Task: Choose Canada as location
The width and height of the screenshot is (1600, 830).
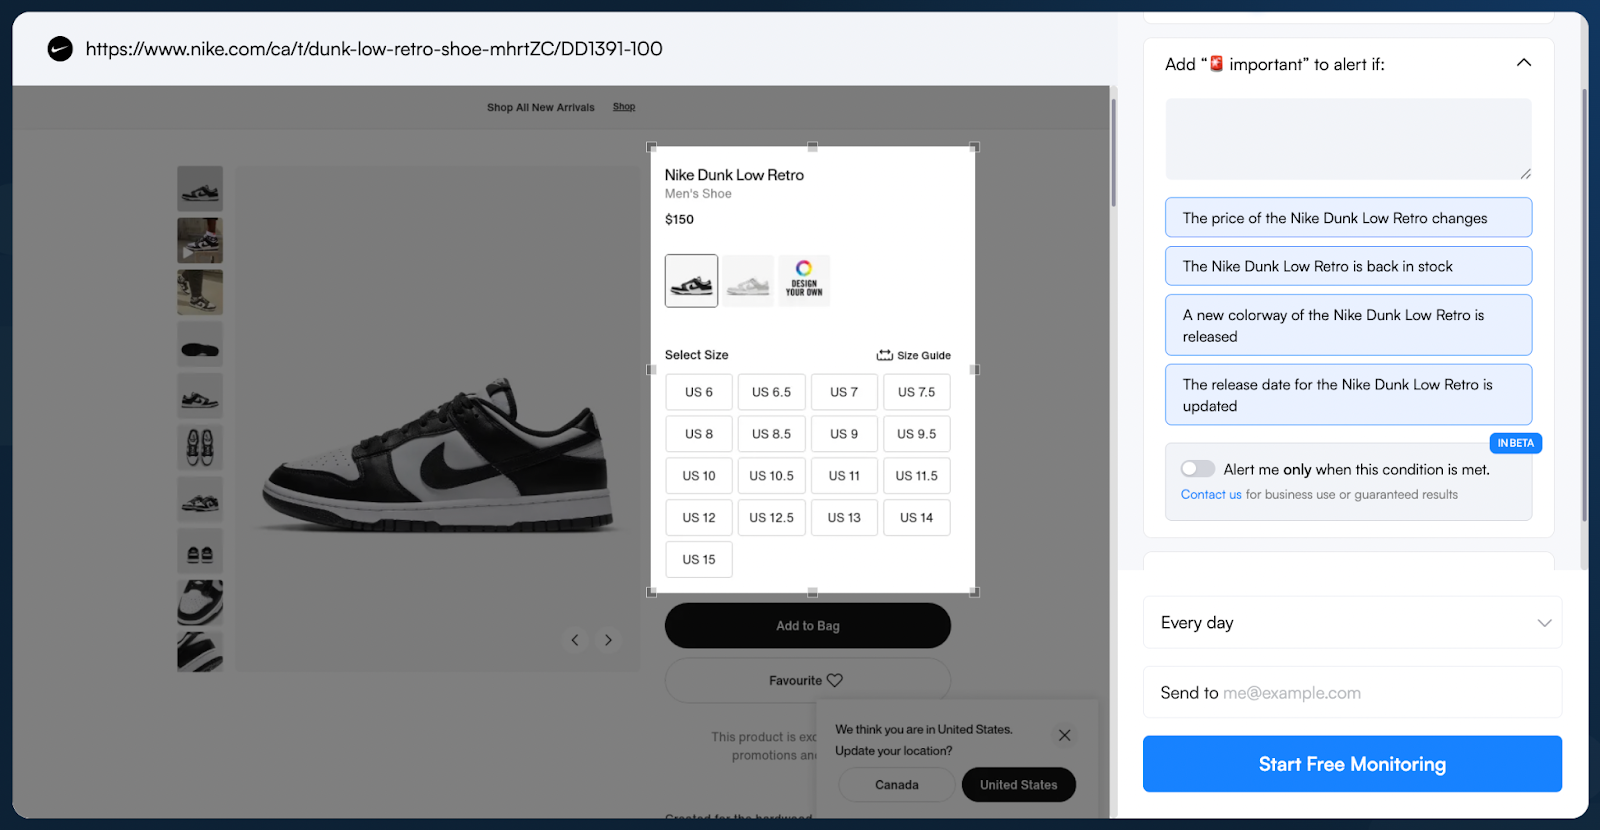Action: point(896,785)
